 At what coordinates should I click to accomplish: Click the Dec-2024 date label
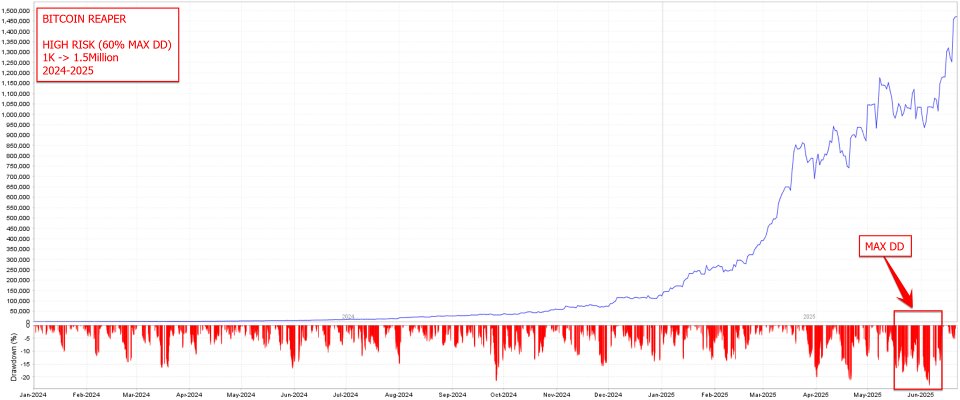607,394
